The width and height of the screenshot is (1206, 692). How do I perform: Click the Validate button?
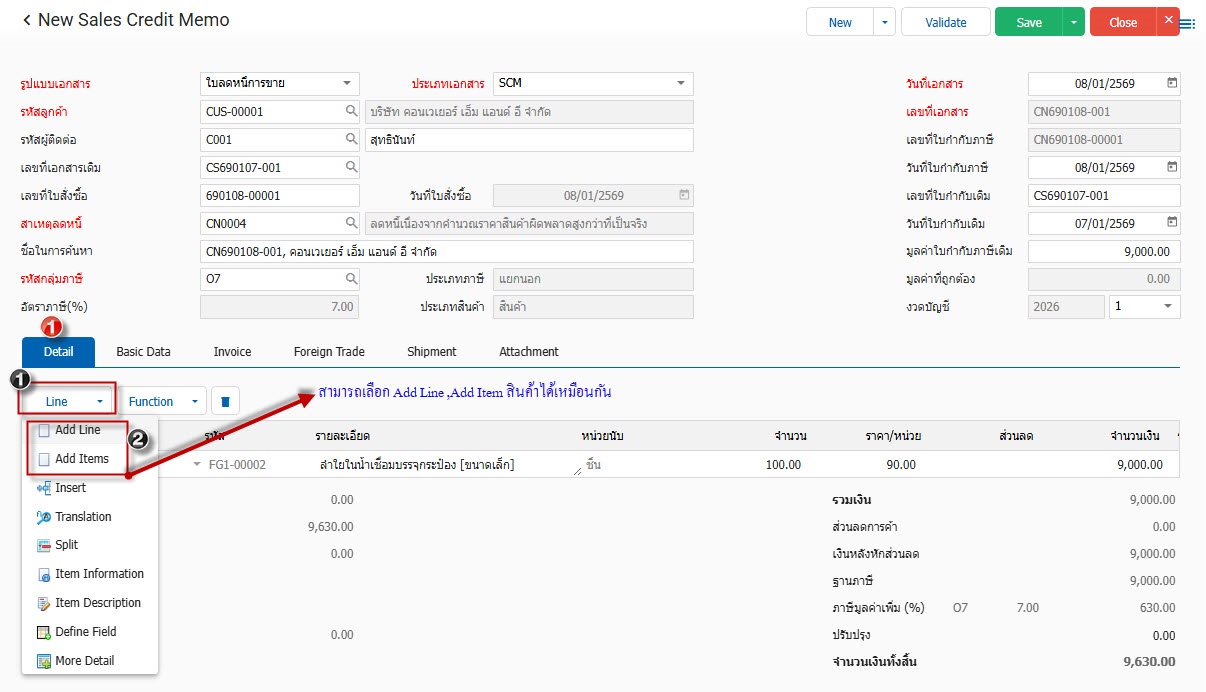tap(945, 23)
